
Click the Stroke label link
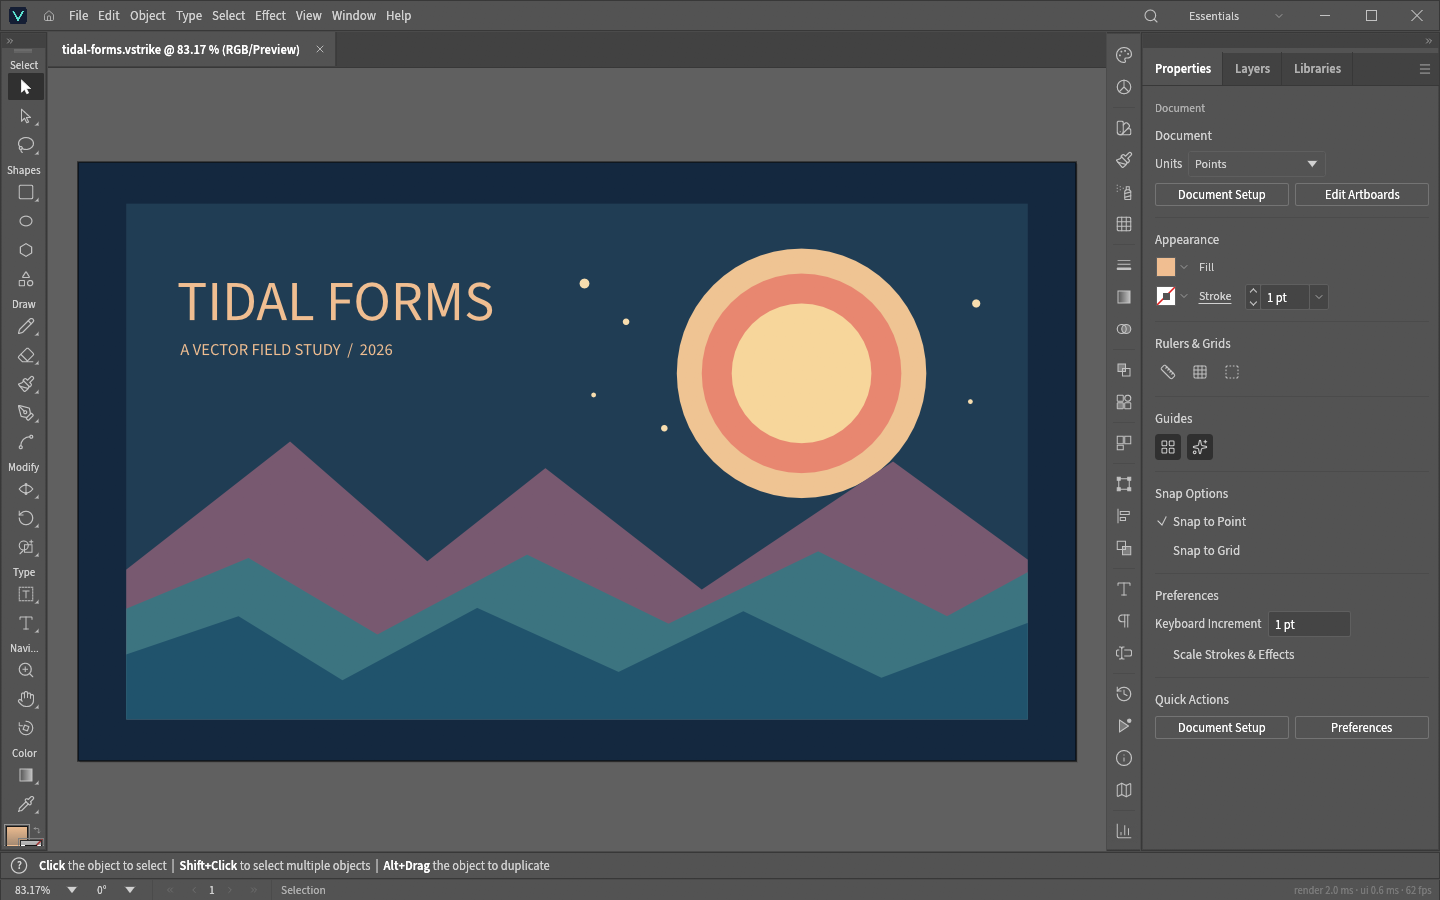click(x=1215, y=296)
